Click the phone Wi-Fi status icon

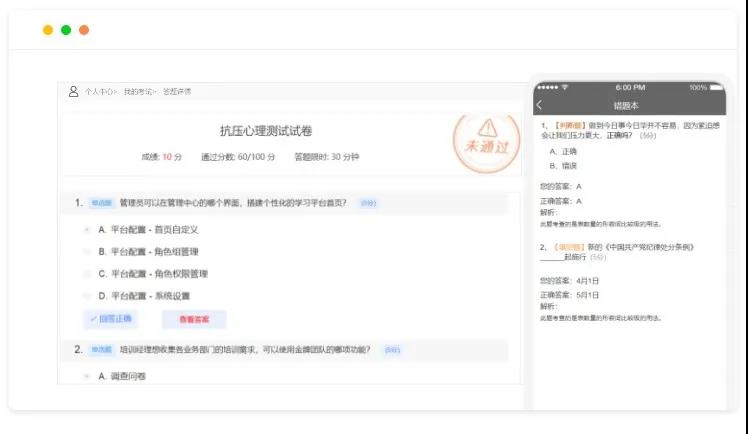coord(565,87)
